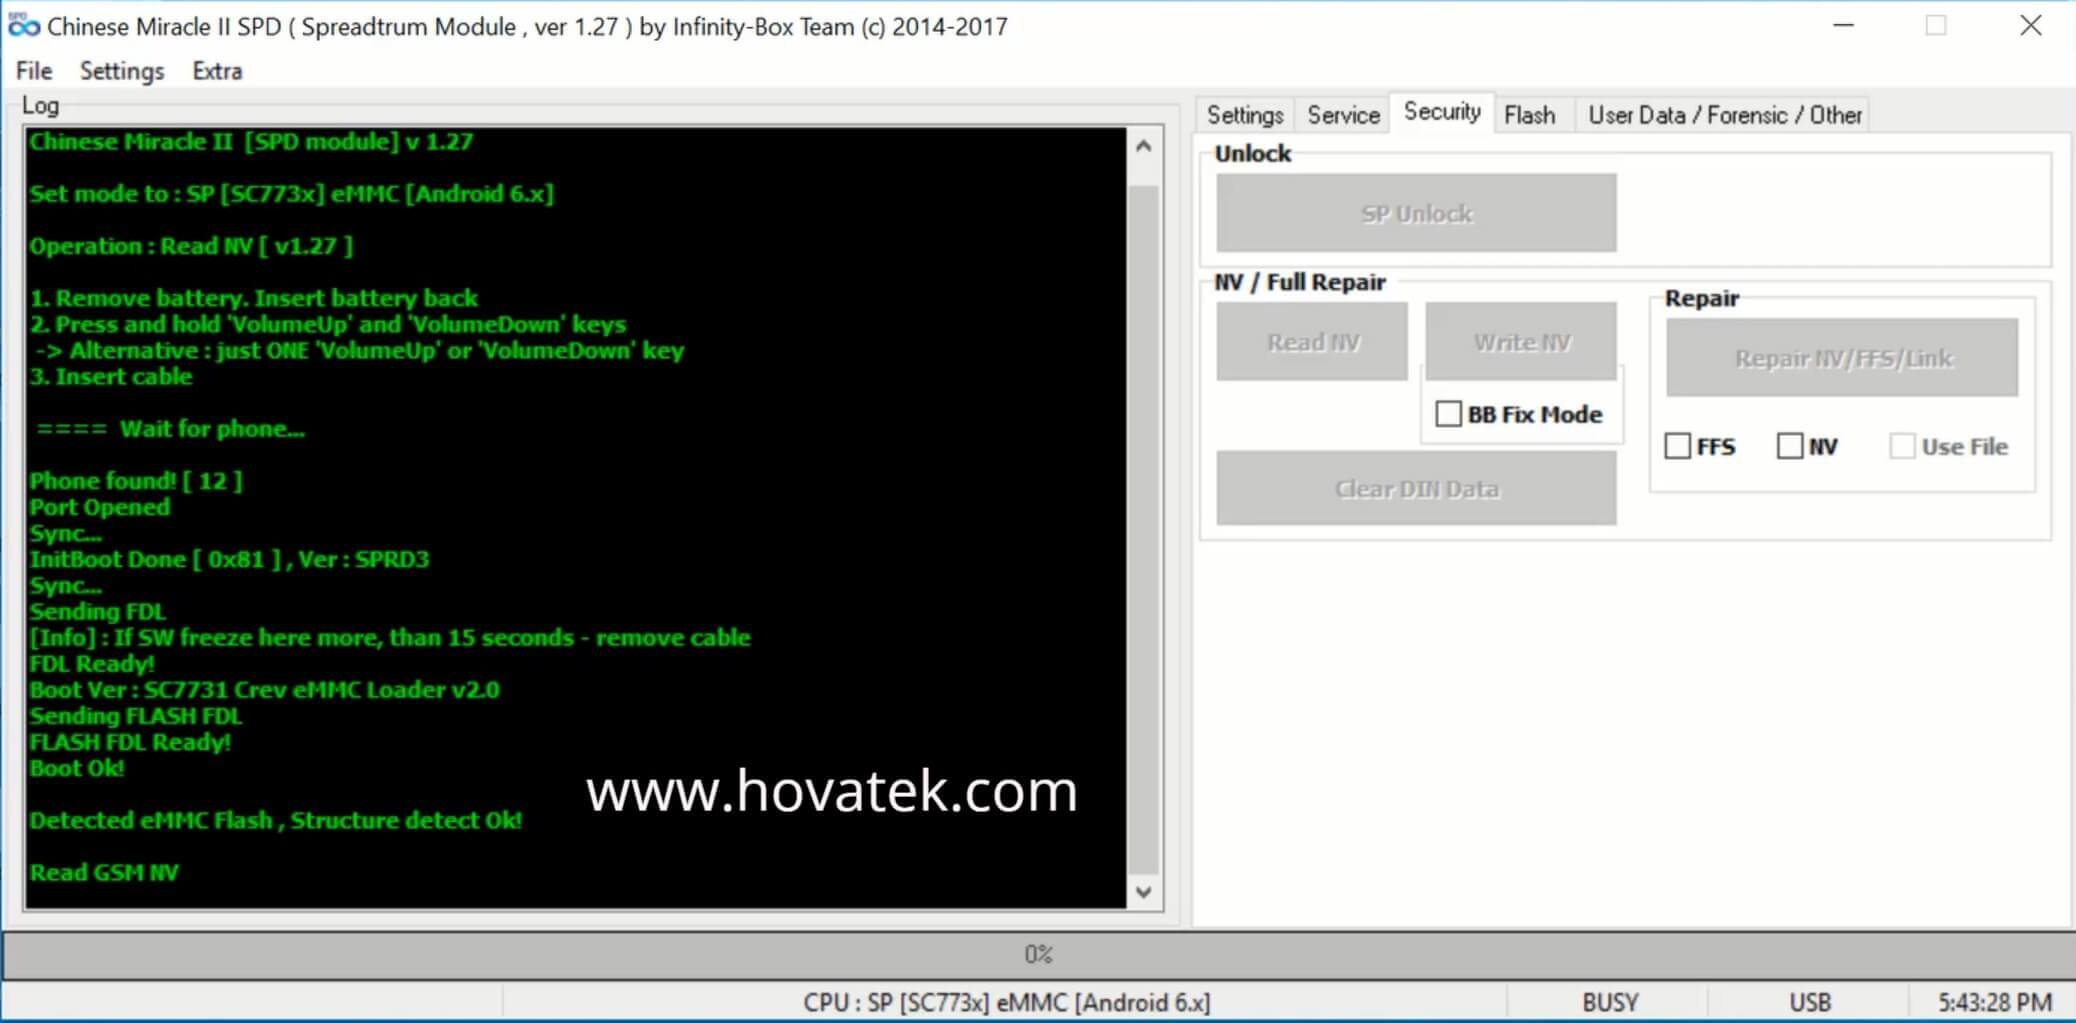The image size is (2076, 1023).
Task: Click the Clear DIN Data button
Action: pyautogui.click(x=1416, y=488)
